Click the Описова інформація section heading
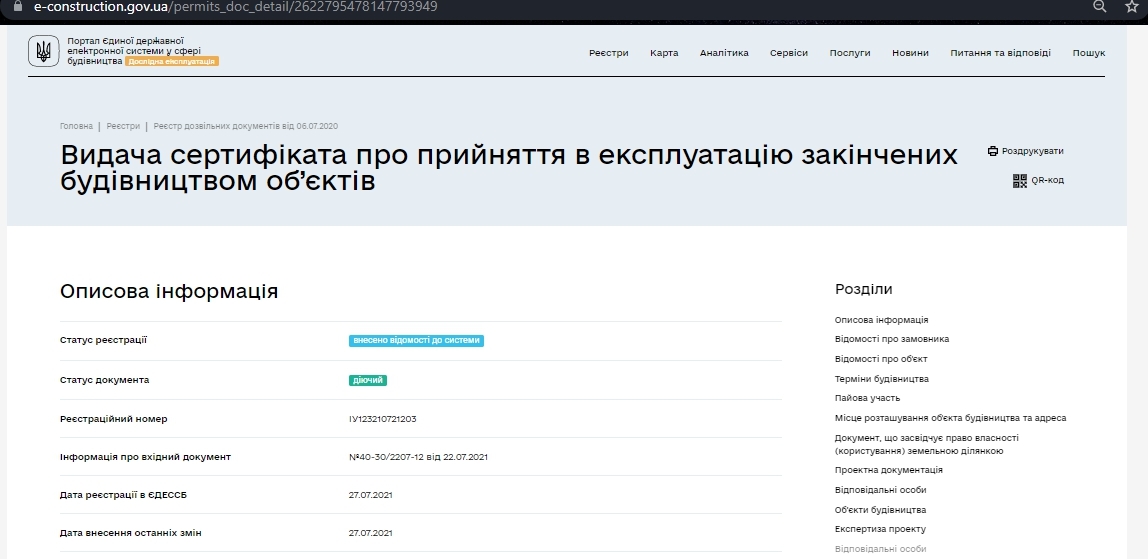This screenshot has width=1148, height=559. click(169, 291)
